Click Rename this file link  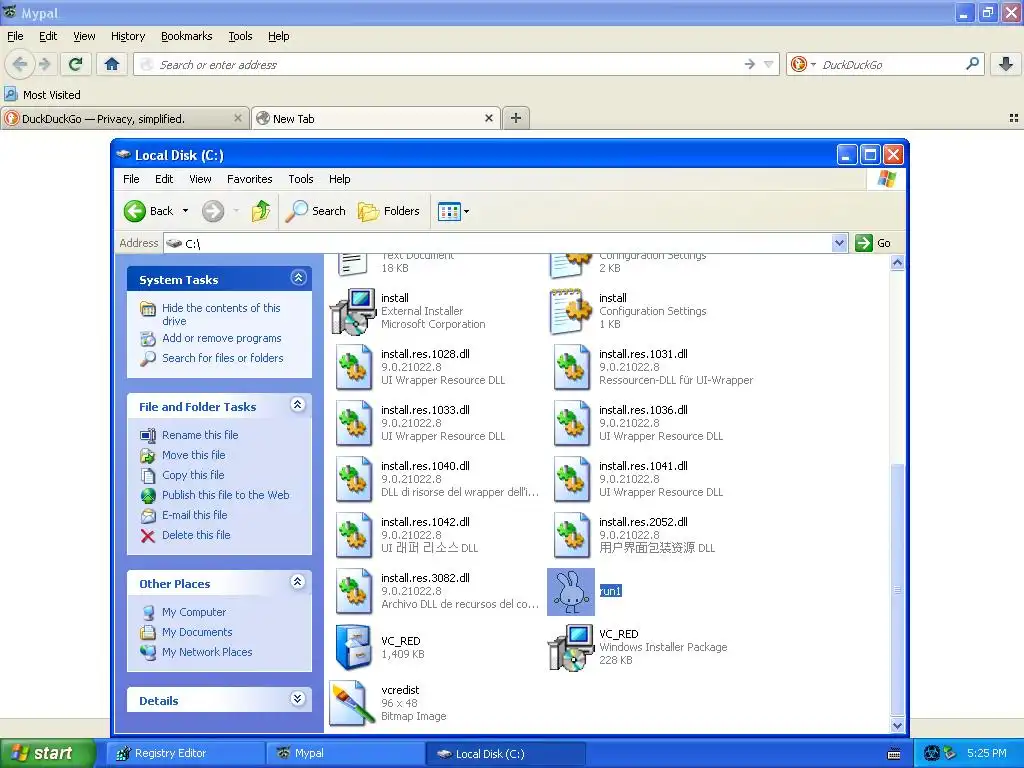200,435
